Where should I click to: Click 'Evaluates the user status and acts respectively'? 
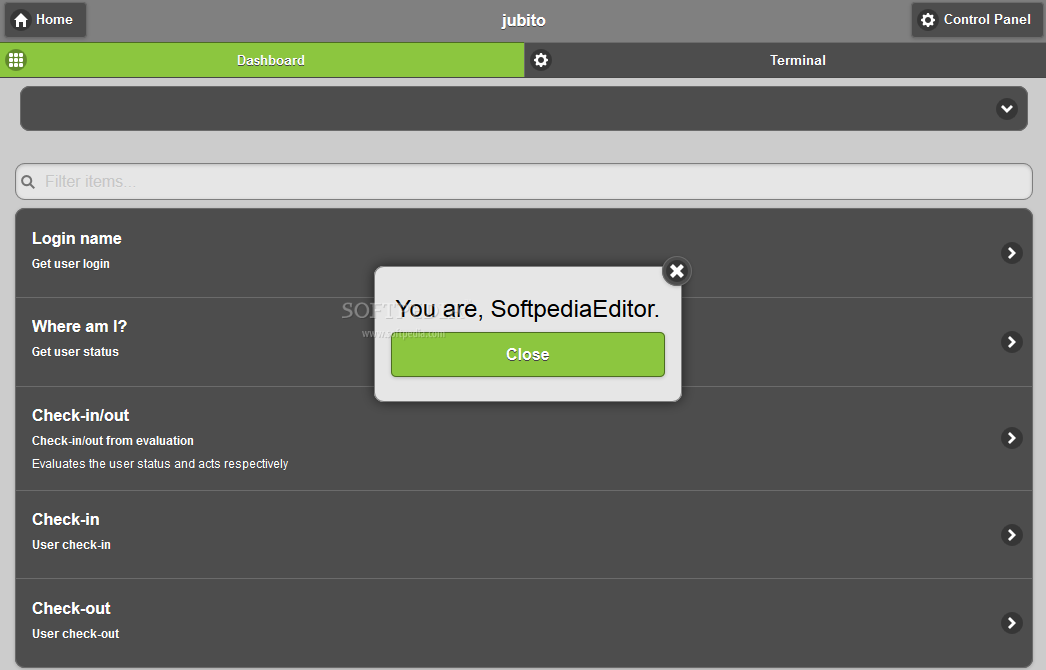[x=160, y=464]
